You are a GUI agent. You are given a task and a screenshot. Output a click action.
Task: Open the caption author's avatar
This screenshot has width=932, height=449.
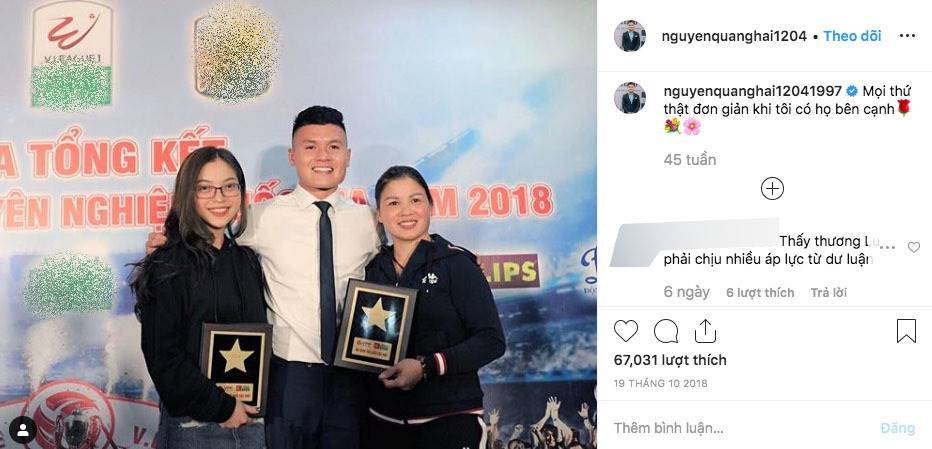(629, 98)
